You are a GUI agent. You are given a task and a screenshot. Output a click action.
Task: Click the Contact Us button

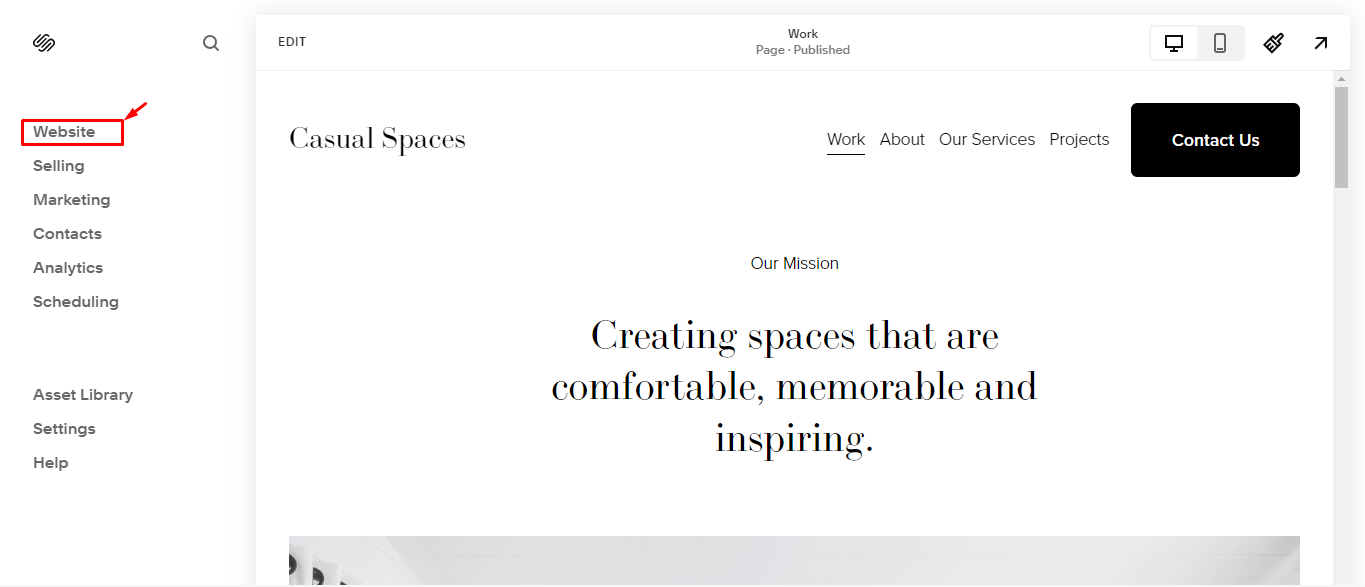1215,139
